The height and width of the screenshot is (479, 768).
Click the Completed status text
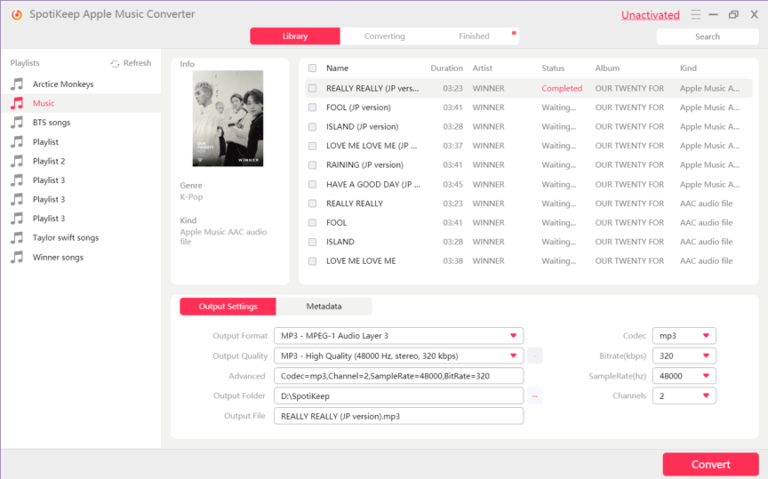pos(562,88)
